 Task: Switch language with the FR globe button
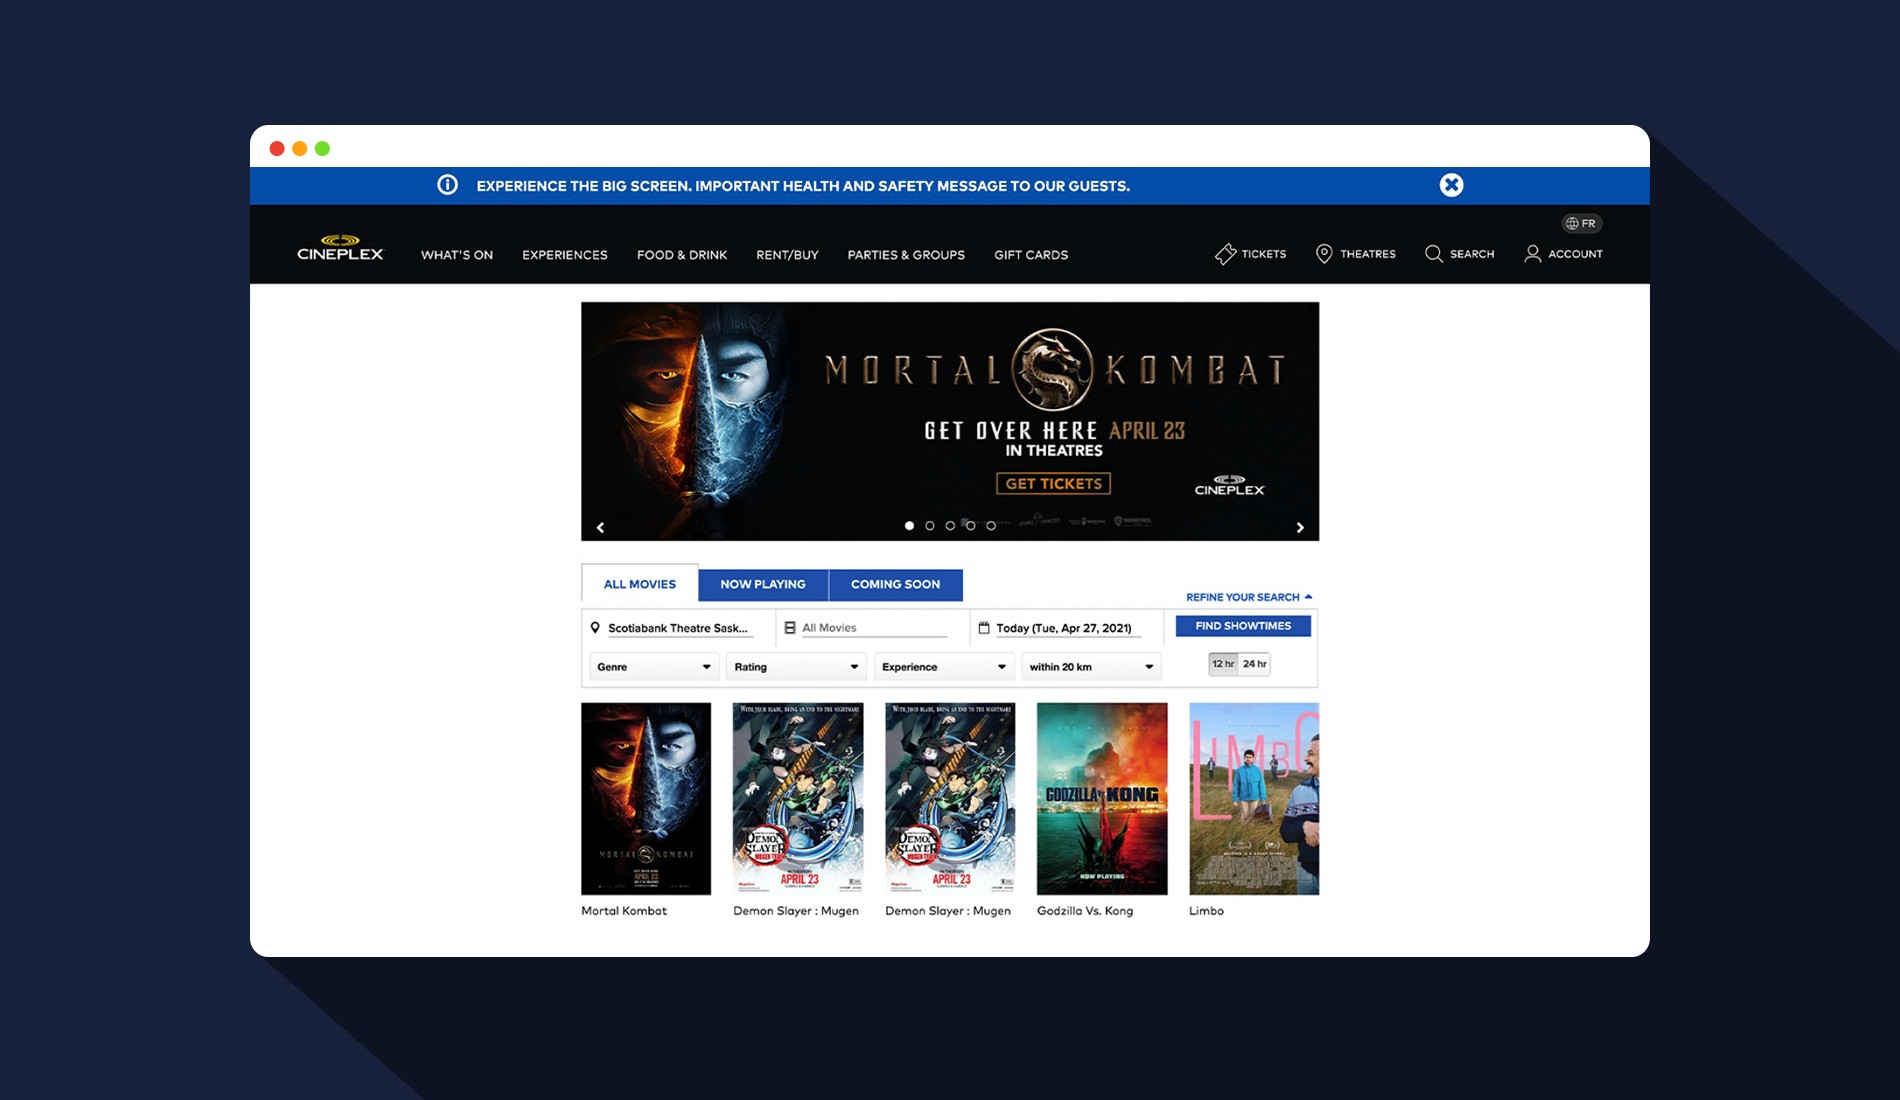click(x=1581, y=223)
